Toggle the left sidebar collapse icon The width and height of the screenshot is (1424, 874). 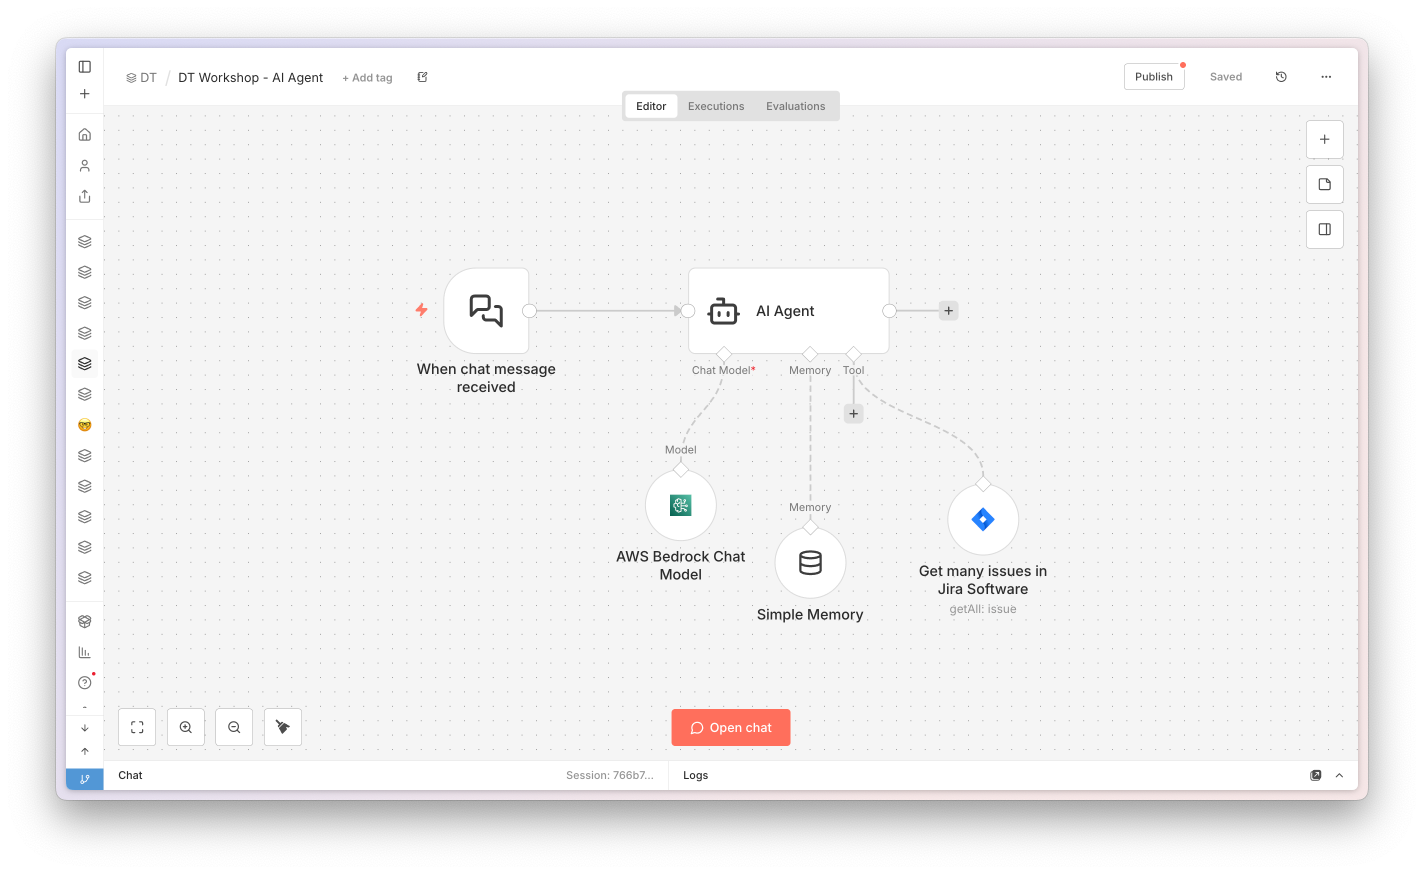85,67
